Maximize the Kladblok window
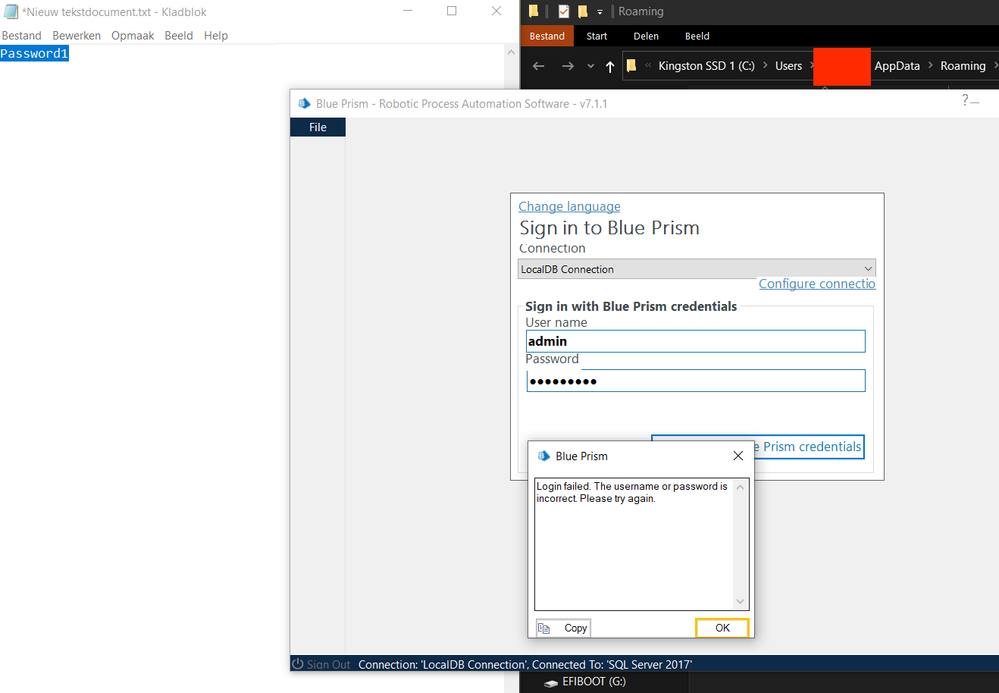 click(x=452, y=11)
